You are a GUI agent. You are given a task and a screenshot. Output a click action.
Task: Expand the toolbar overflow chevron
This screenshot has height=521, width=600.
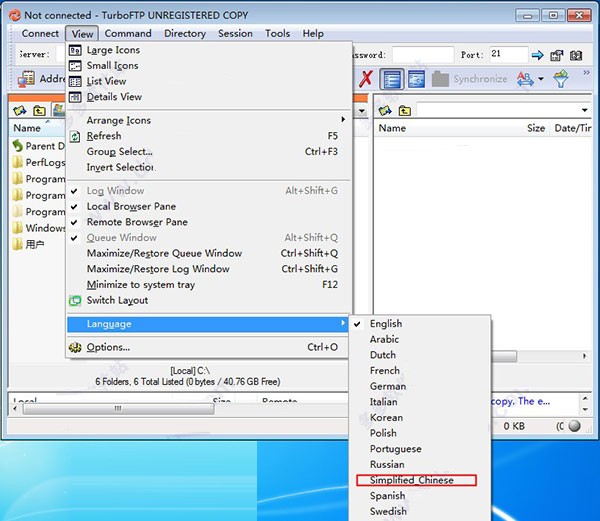(x=586, y=73)
